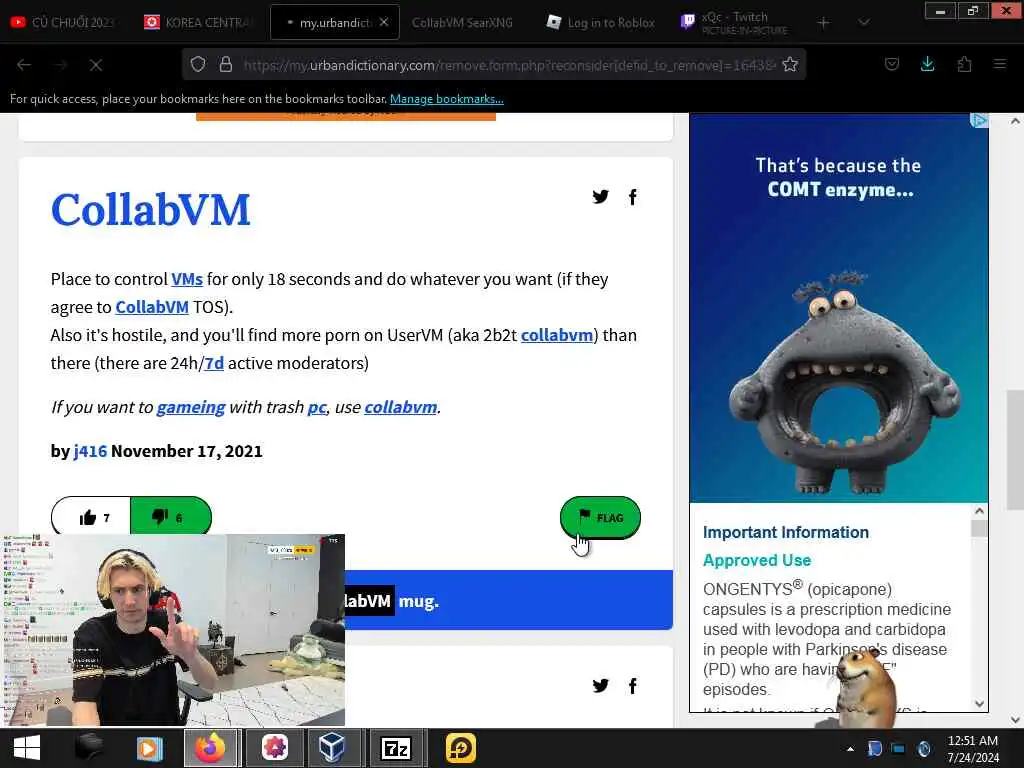Open the CollabVM title link
This screenshot has height=768, width=1024.
(150, 210)
